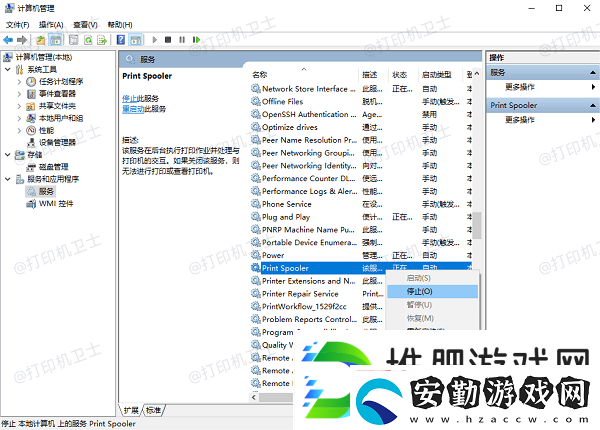Select the 任务计划程序 tree node
This screenshot has height=430, width=600.
point(61,81)
